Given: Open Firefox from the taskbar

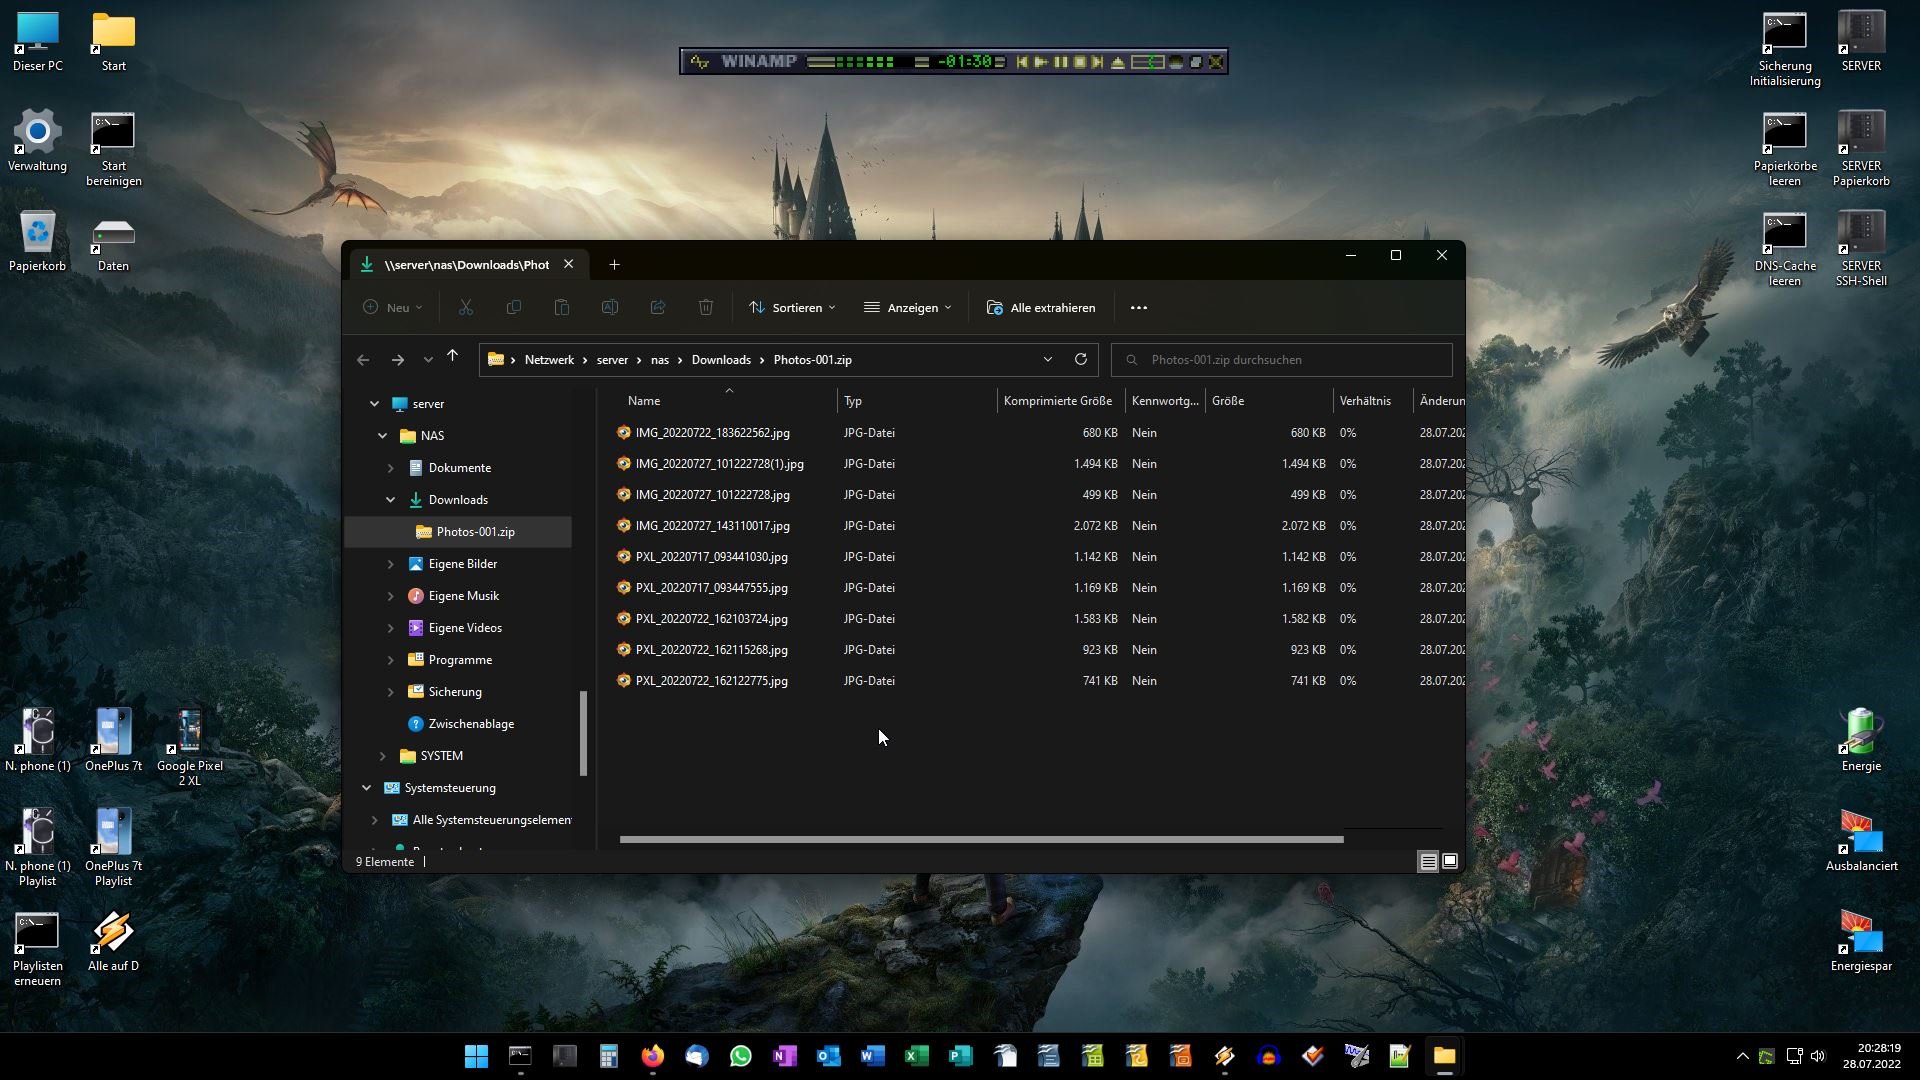Looking at the screenshot, I should pos(653,1056).
